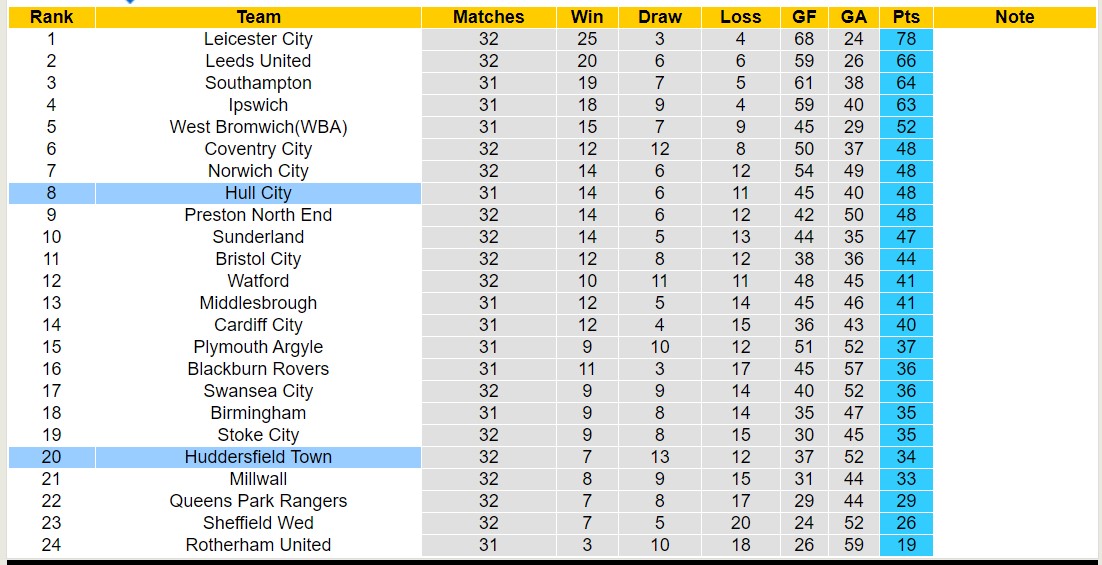Sort by the Matches column header
Image resolution: width=1102 pixels, height=565 pixels.
pyautogui.click(x=488, y=17)
